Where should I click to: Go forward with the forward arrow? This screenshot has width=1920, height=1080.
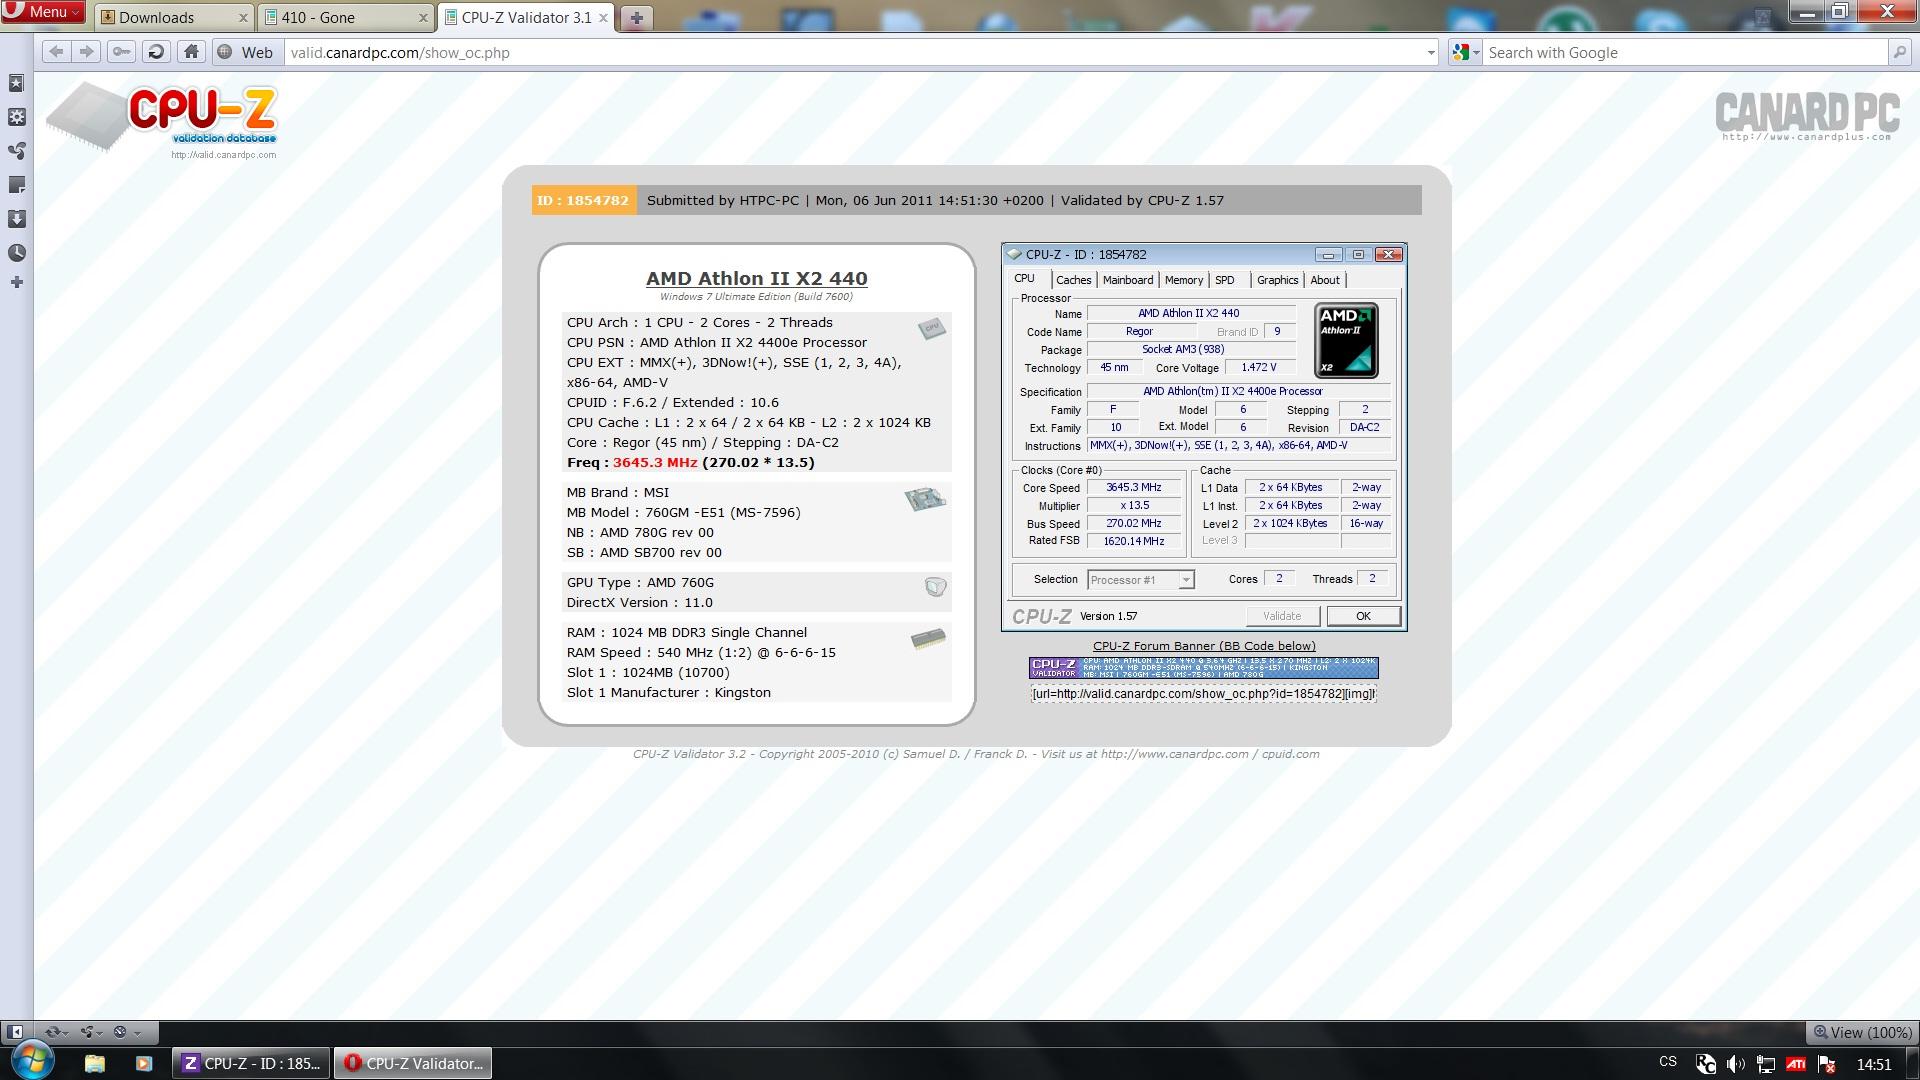pos(87,52)
